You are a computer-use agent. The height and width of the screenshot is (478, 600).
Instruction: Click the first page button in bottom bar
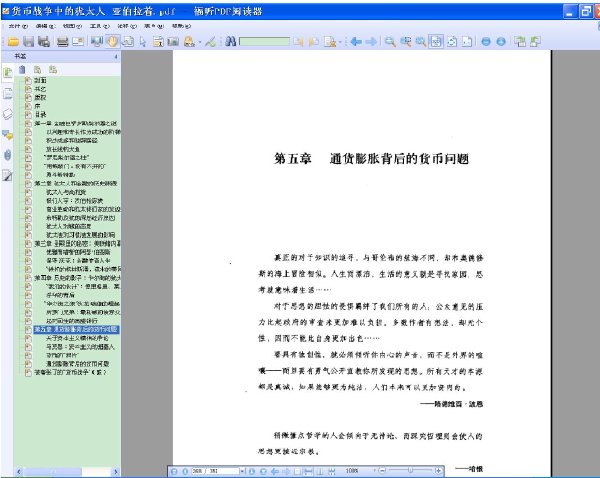174,471
